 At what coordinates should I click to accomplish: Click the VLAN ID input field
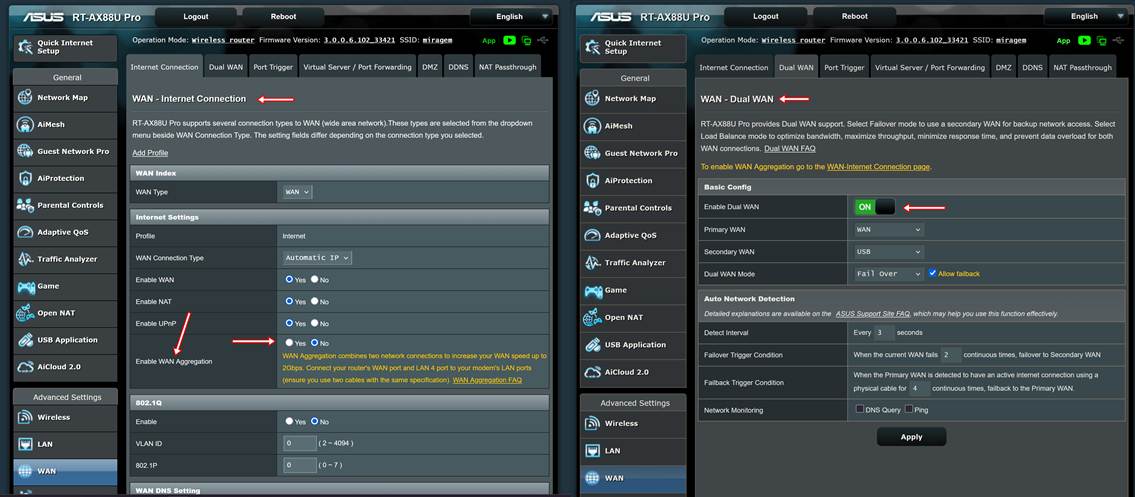(300, 443)
